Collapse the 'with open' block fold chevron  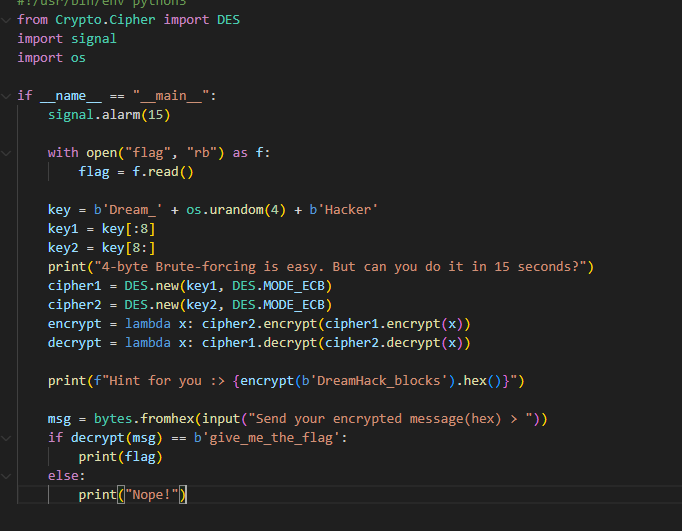pos(6,153)
